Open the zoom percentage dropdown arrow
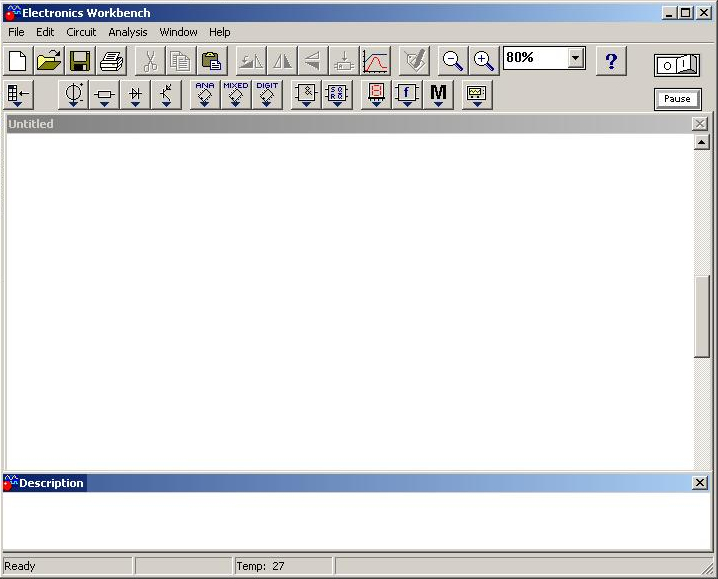718x579 pixels. click(x=576, y=58)
